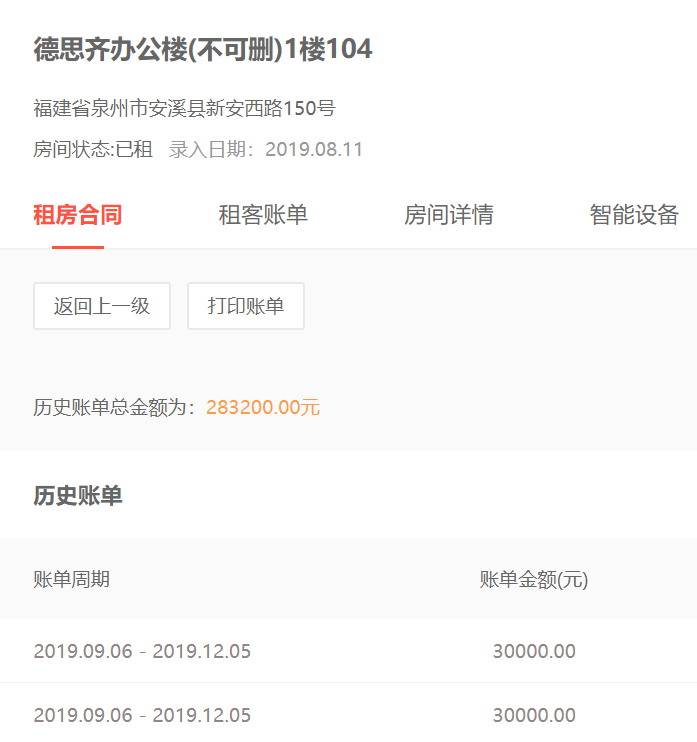Click the 打印账单 button

coord(246,306)
